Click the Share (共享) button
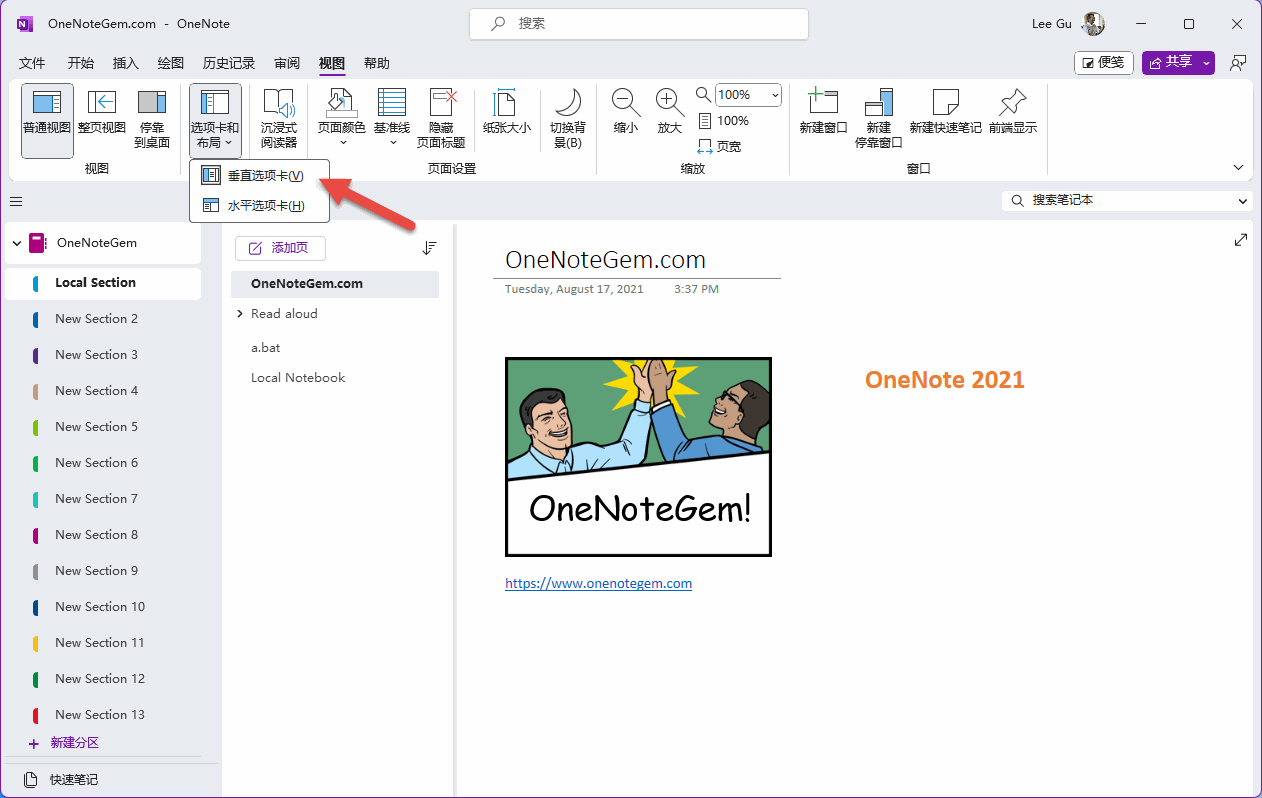The width and height of the screenshot is (1262, 798). coord(1170,63)
